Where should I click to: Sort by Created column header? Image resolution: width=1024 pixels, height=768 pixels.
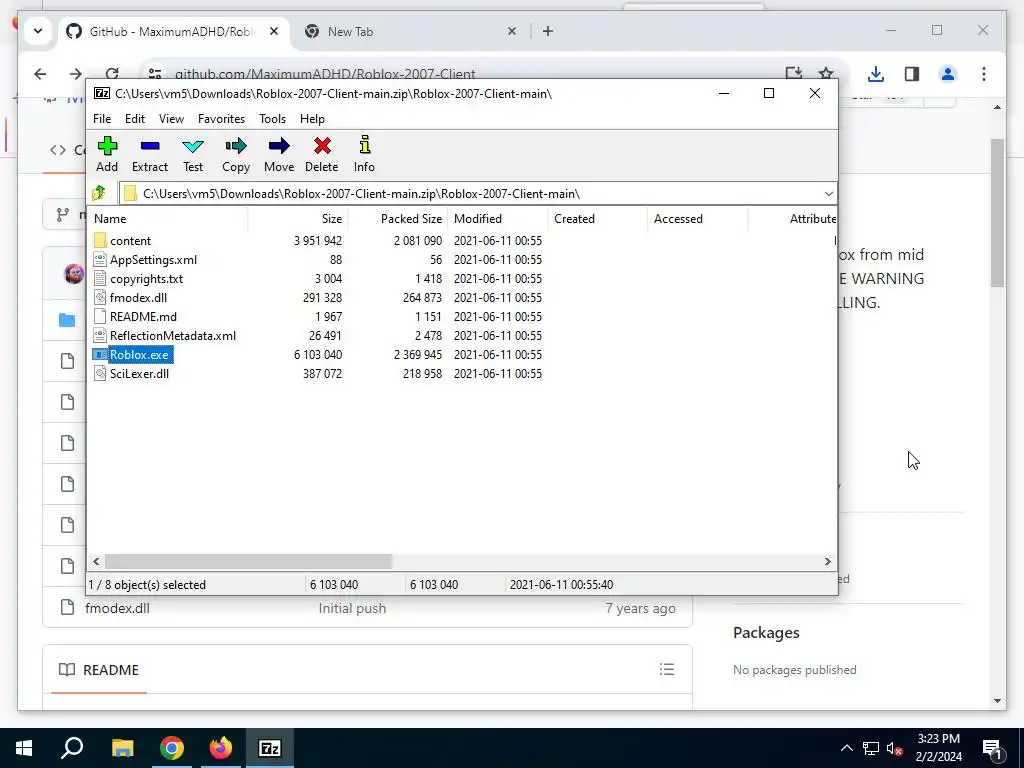[x=598, y=219]
